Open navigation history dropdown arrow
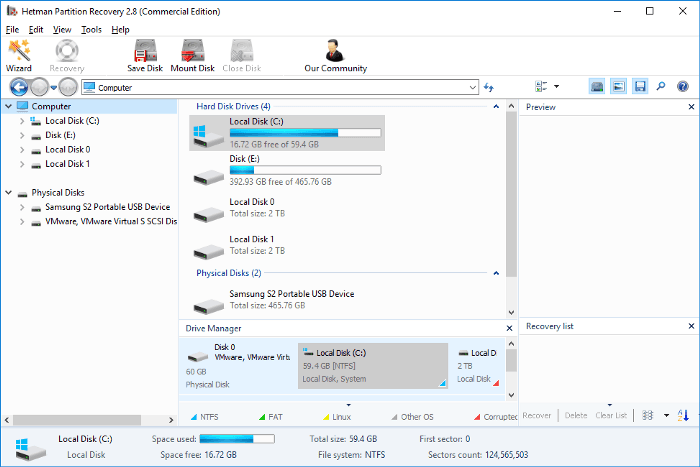 (x=54, y=88)
